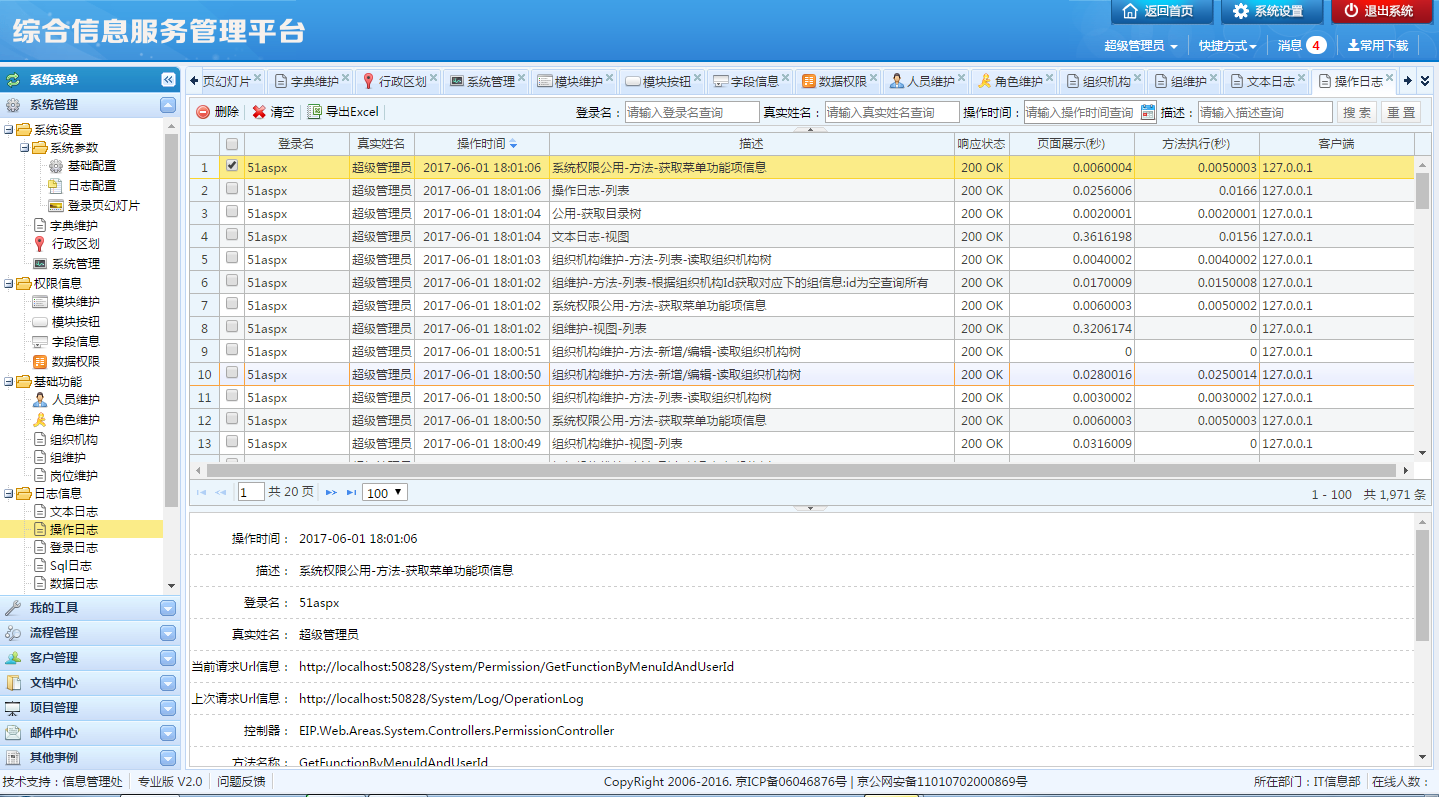
Task: Open the tab list dropdown chevron
Action: [x=1426, y=81]
